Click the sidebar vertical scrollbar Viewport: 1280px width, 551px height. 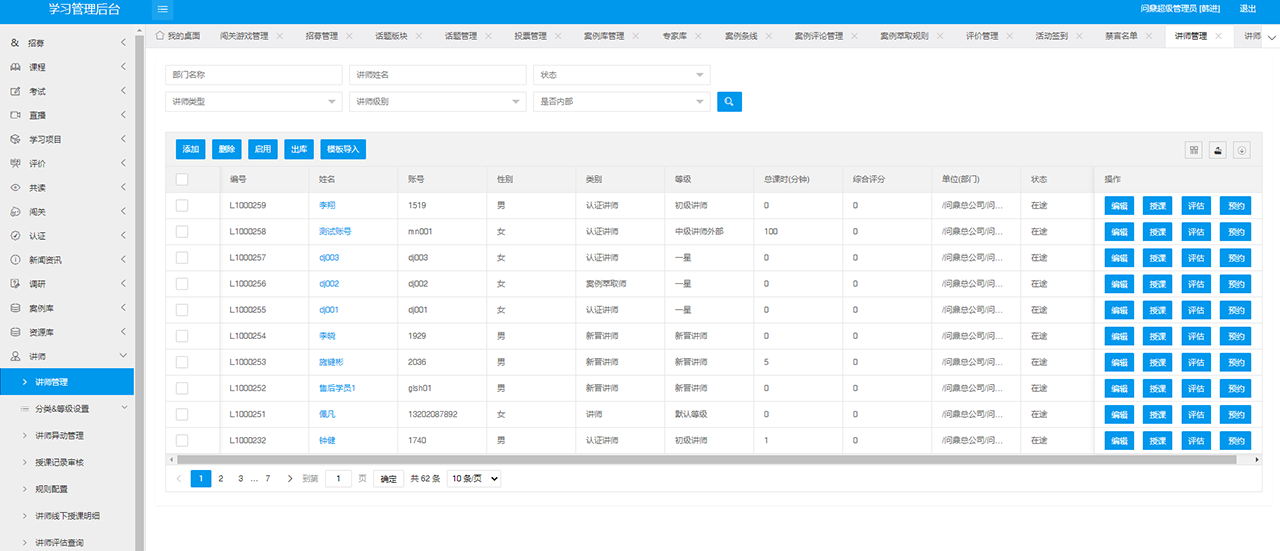coord(140,290)
